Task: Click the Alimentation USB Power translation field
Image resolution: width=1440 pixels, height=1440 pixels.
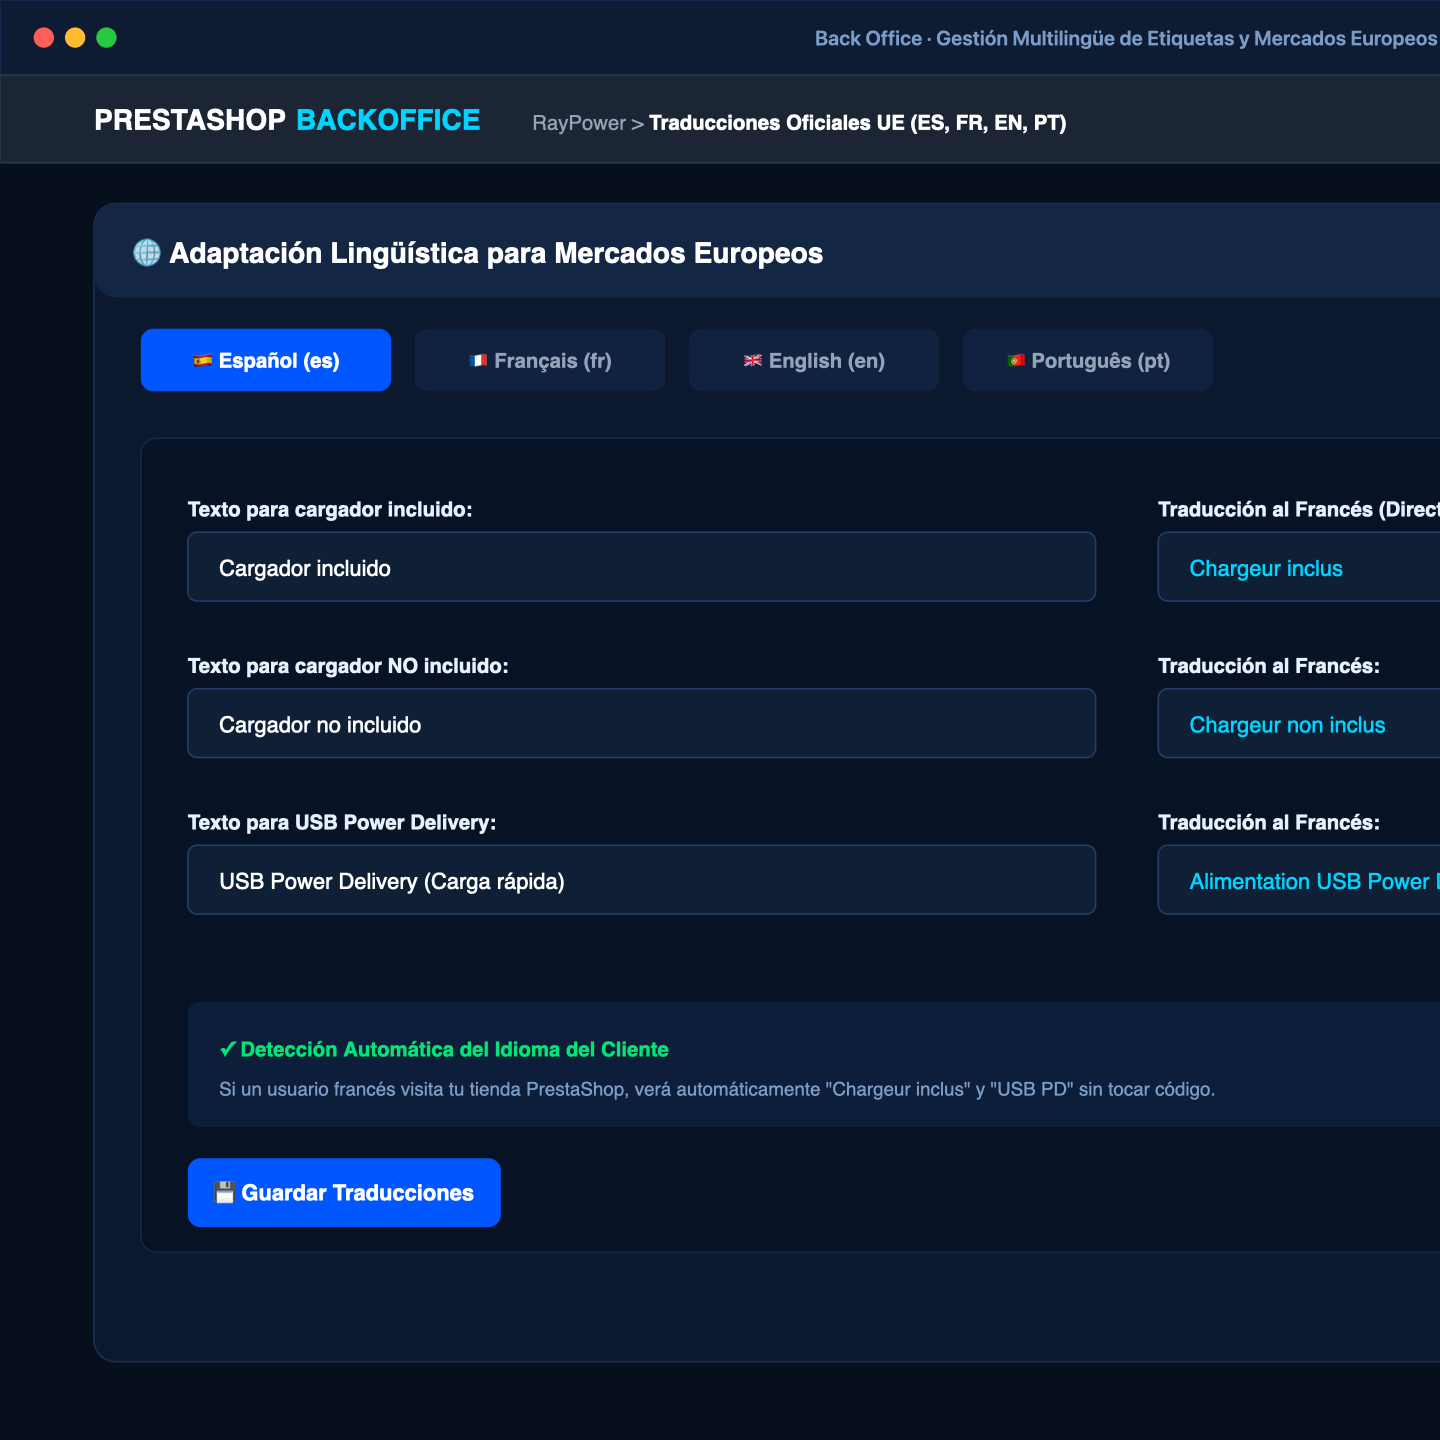Action: [x=1299, y=880]
